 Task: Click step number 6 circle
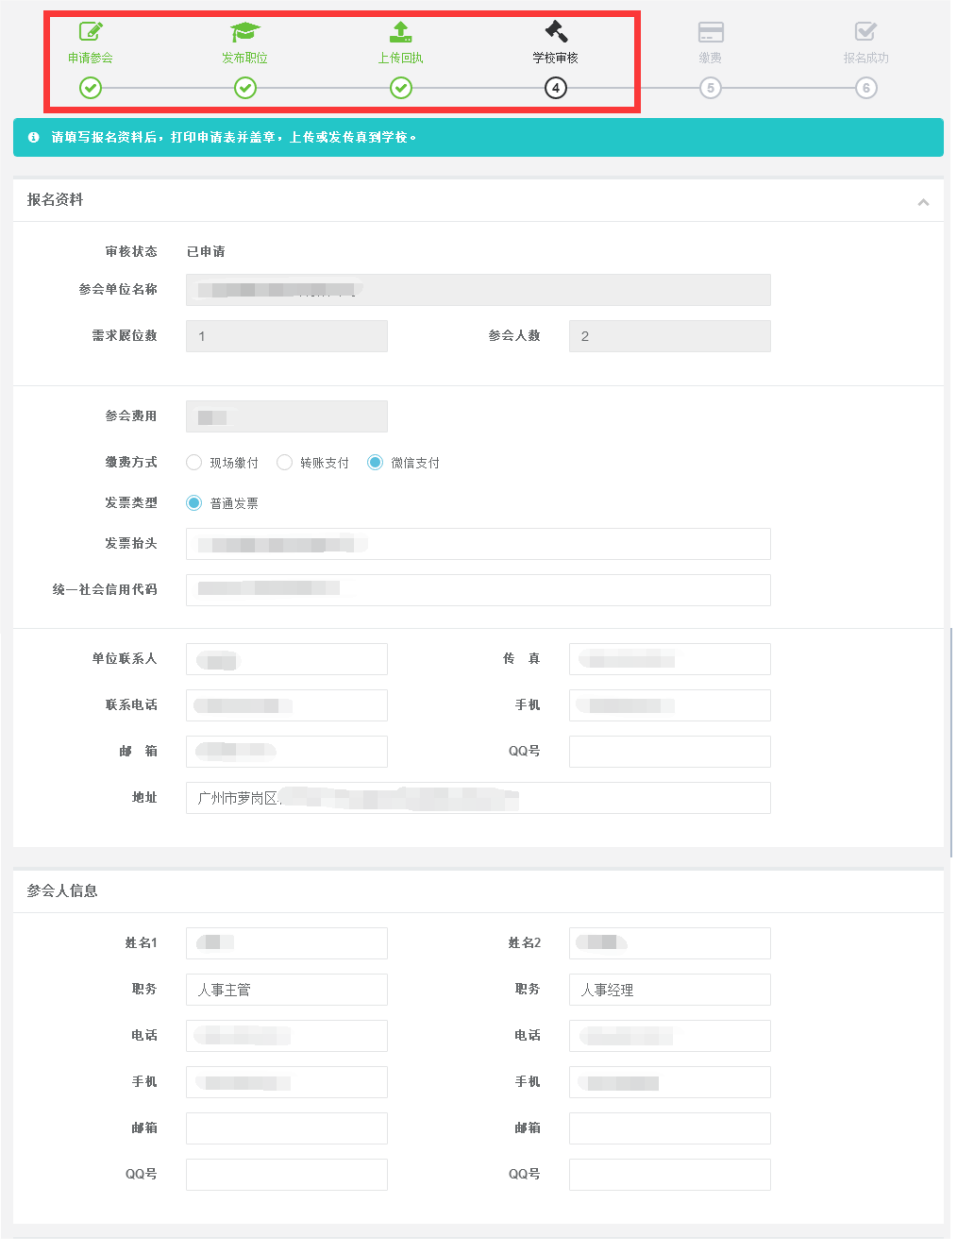click(866, 88)
